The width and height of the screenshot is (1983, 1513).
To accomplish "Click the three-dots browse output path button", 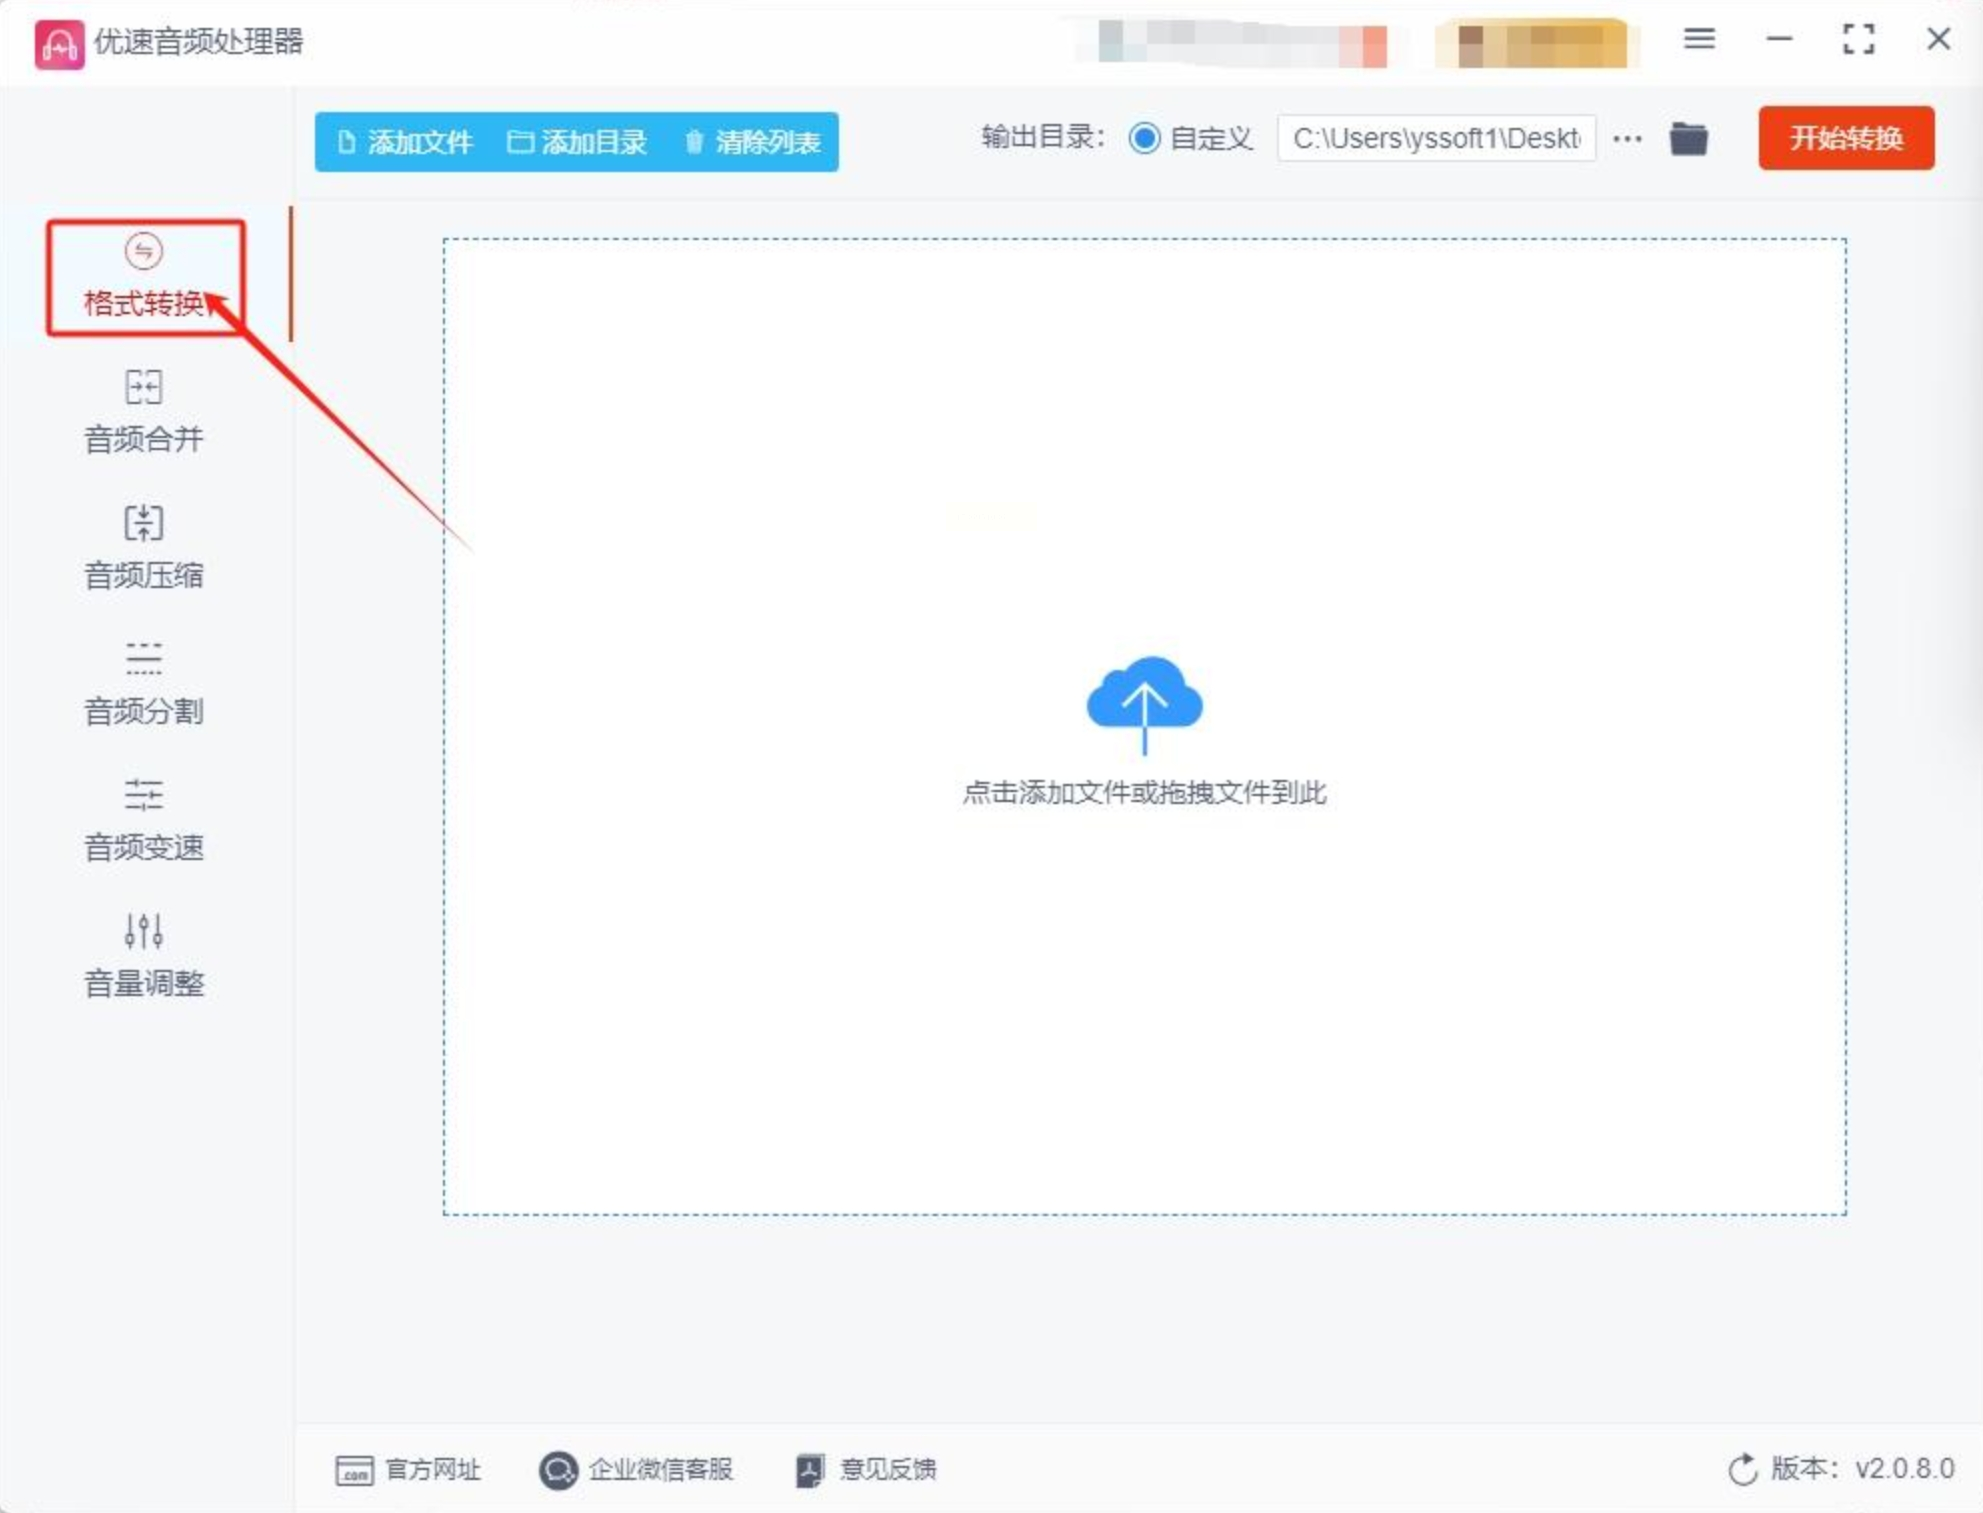I will [x=1627, y=139].
